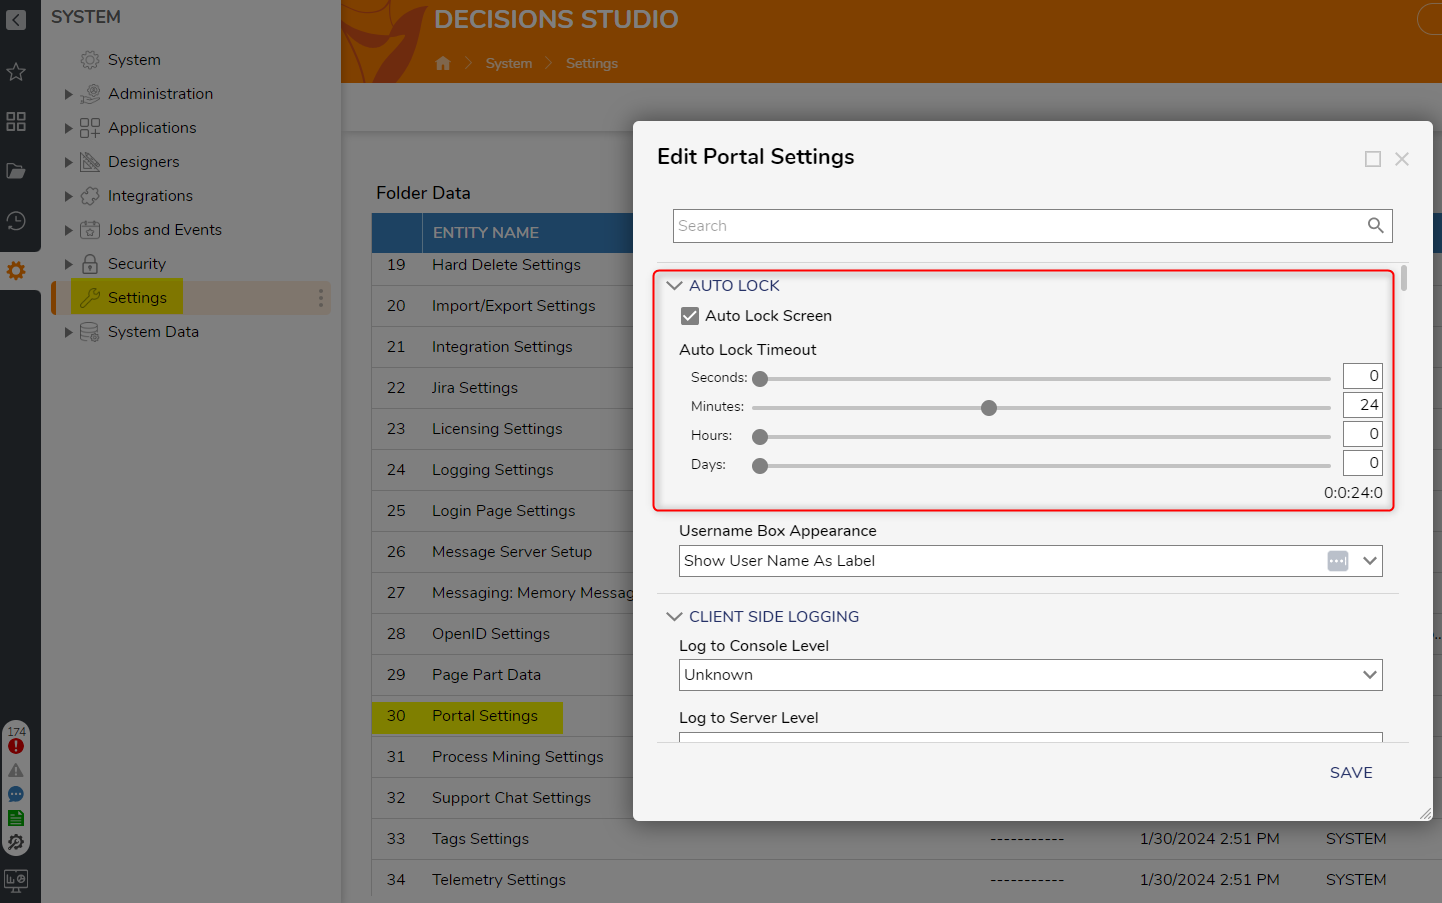This screenshot has height=903, width=1442.
Task: Click the Designers icon in the tree
Action: click(x=90, y=162)
